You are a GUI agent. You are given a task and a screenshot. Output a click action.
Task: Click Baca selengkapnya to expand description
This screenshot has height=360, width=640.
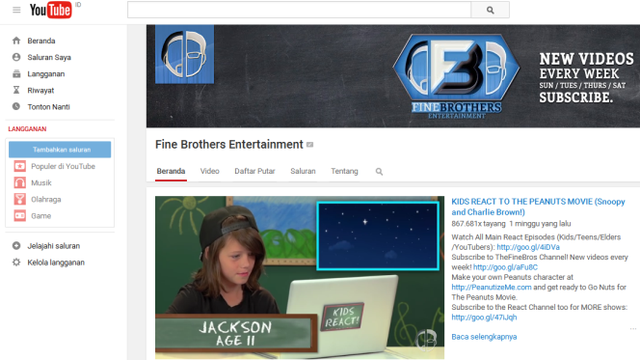tap(484, 337)
